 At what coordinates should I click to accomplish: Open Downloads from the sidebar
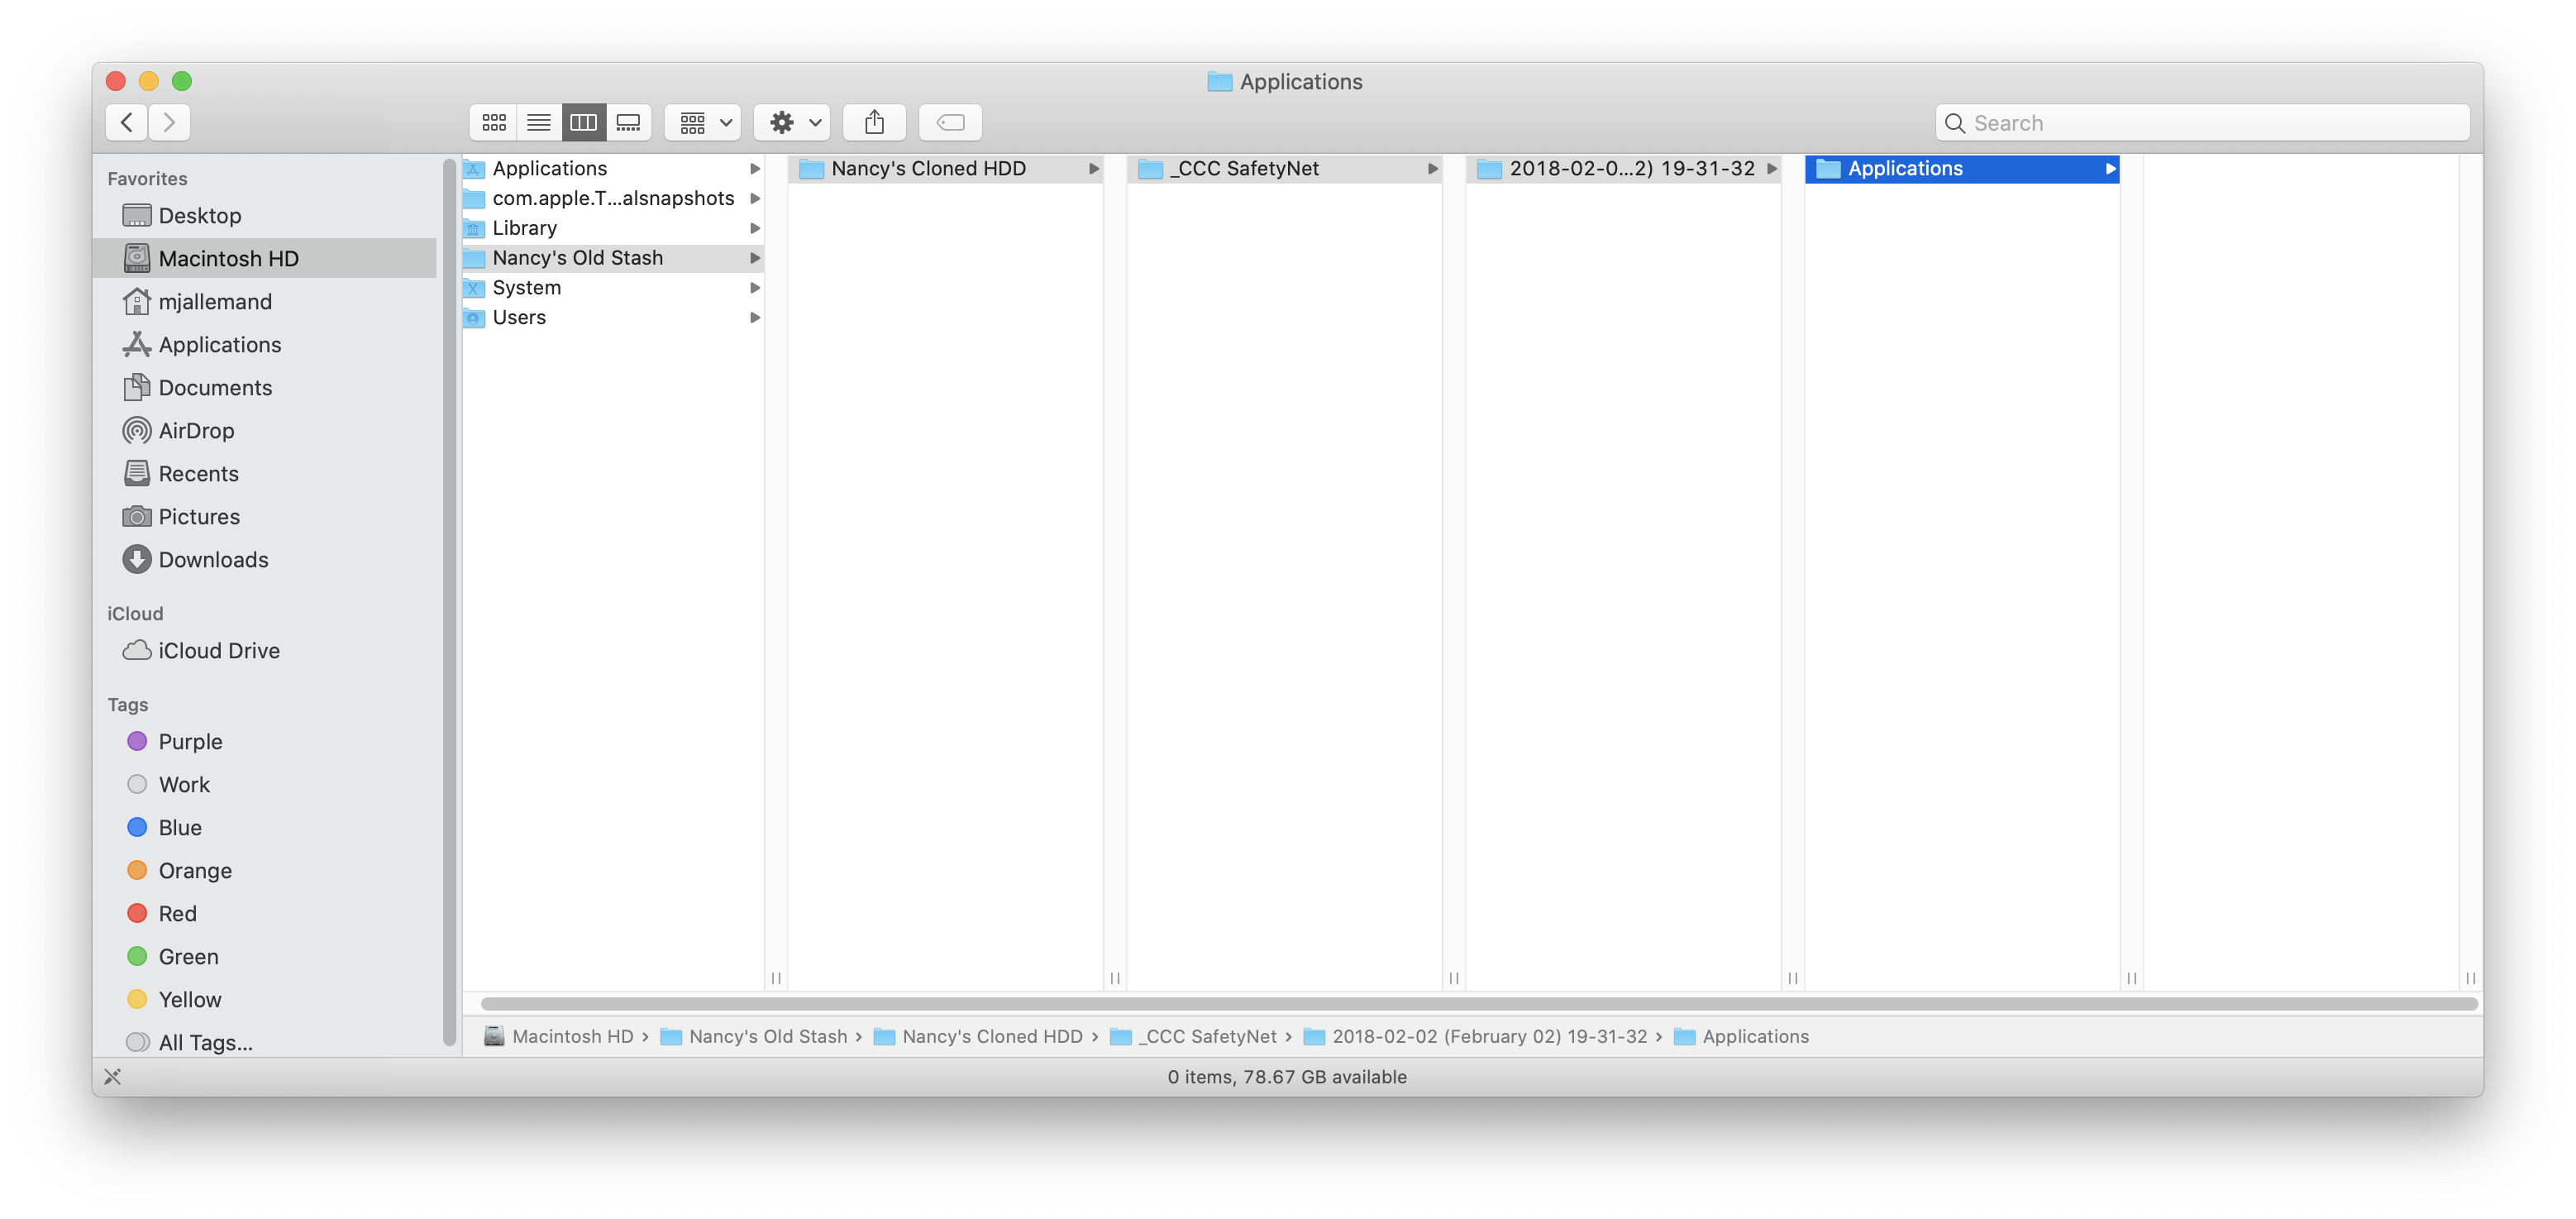point(213,559)
